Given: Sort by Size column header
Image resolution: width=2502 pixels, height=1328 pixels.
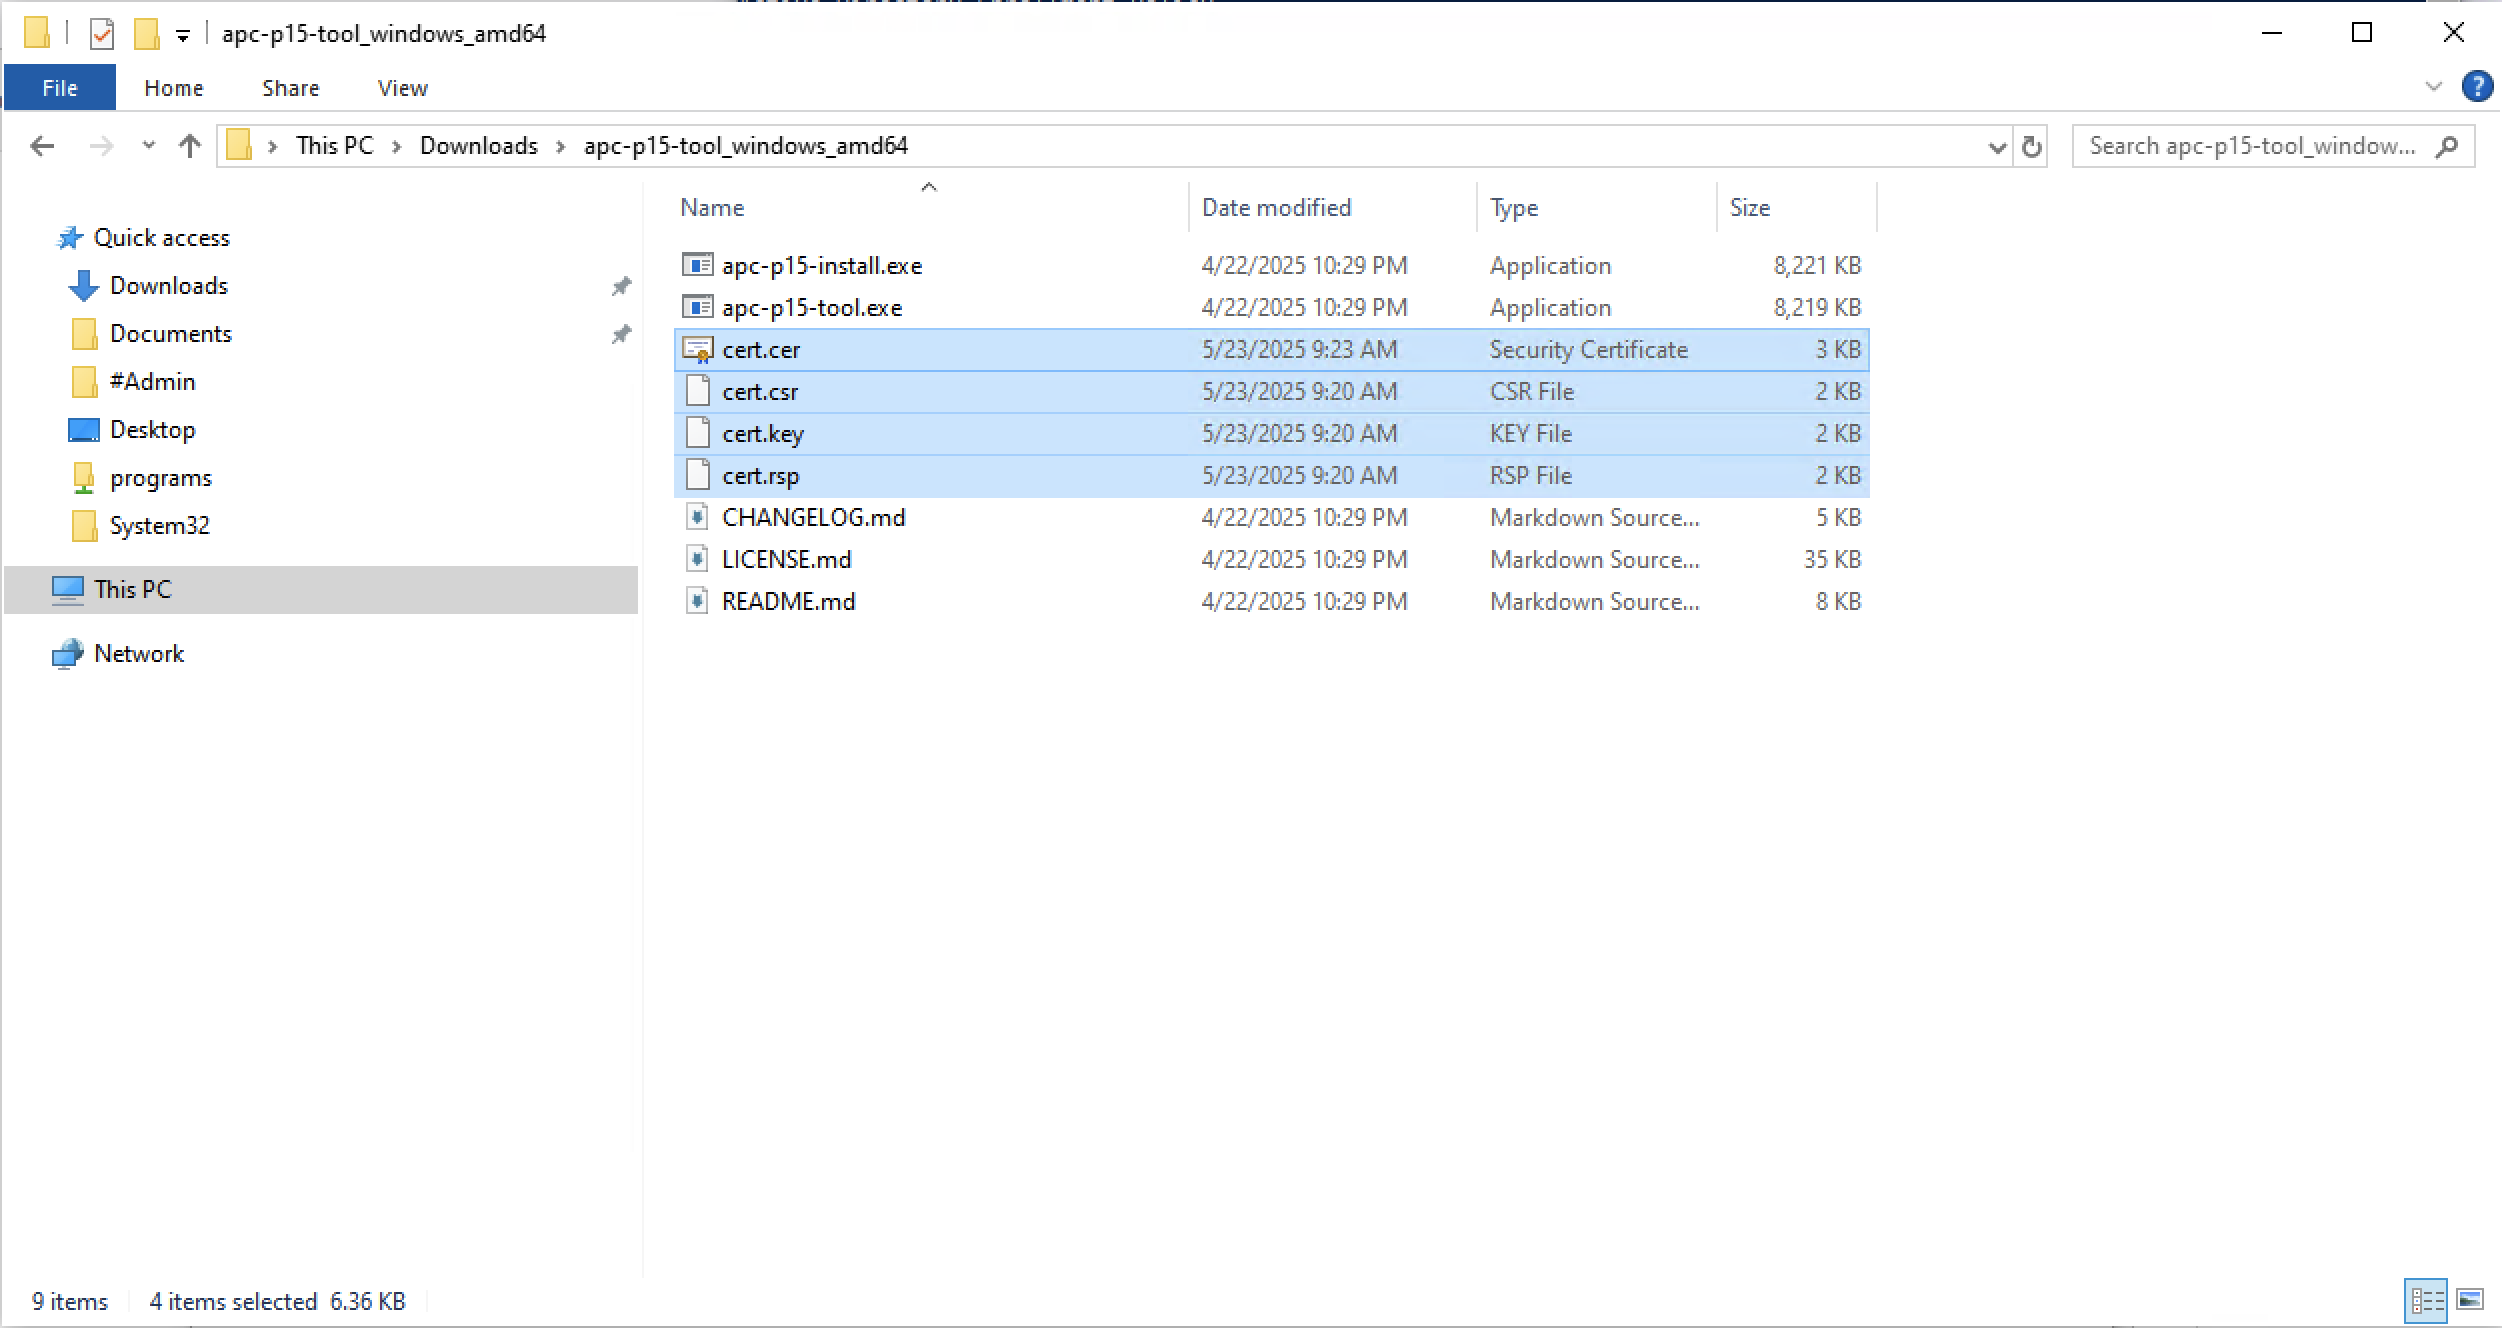Looking at the screenshot, I should 1797,207.
